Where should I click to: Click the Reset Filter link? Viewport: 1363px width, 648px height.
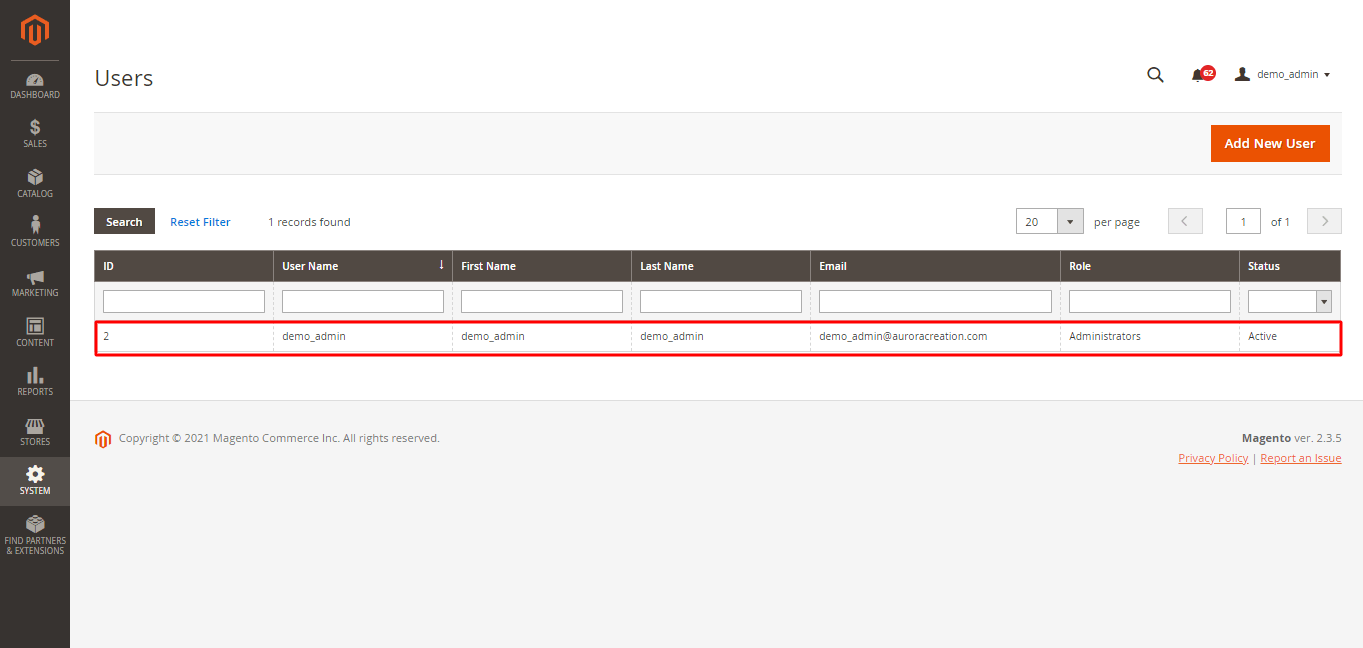[x=200, y=221]
